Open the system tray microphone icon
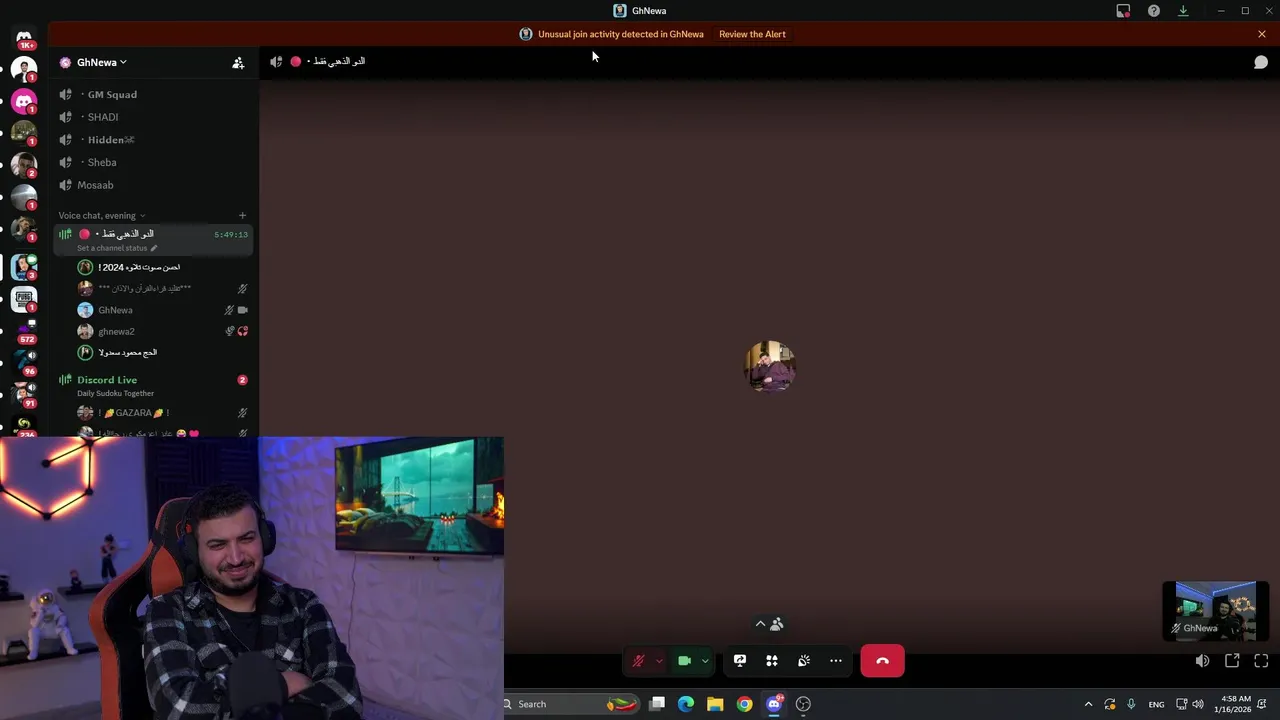 (1131, 704)
